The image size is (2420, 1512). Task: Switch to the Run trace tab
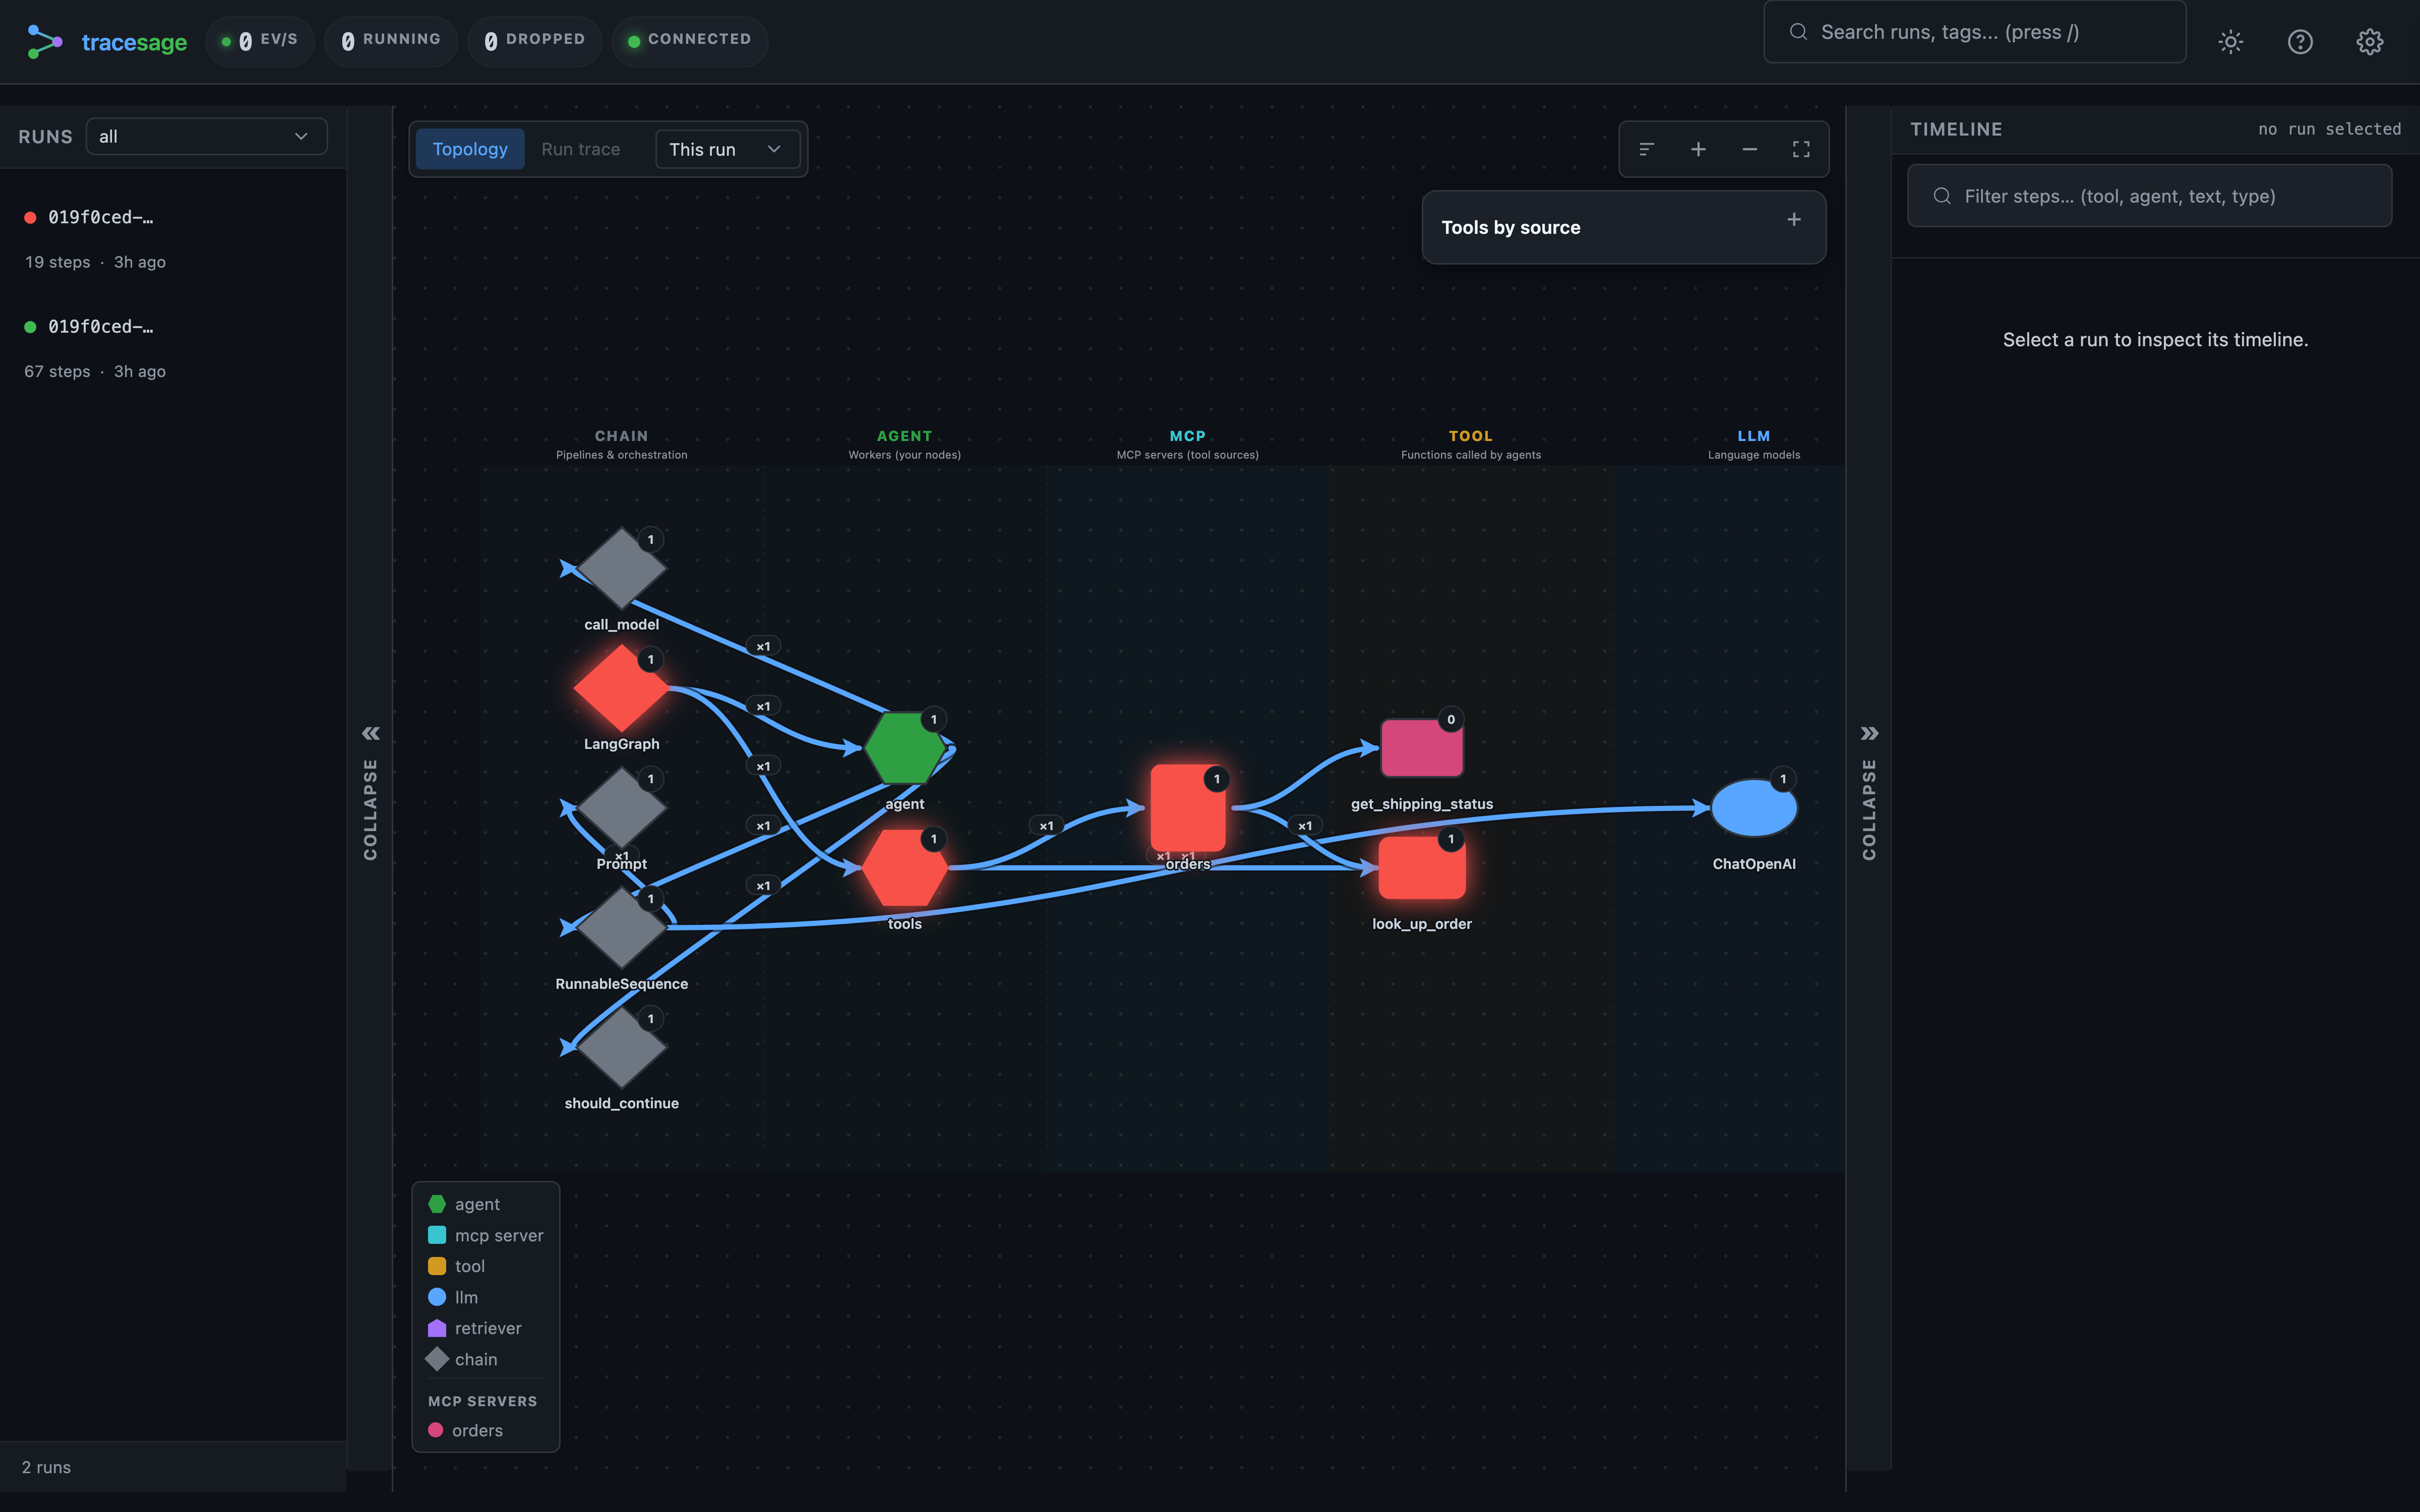point(580,149)
